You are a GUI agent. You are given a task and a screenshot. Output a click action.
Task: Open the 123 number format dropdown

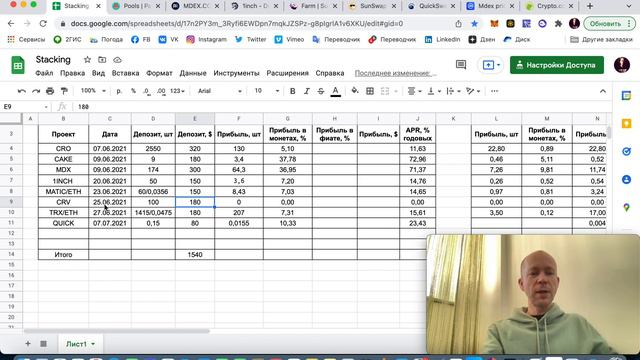coord(177,91)
